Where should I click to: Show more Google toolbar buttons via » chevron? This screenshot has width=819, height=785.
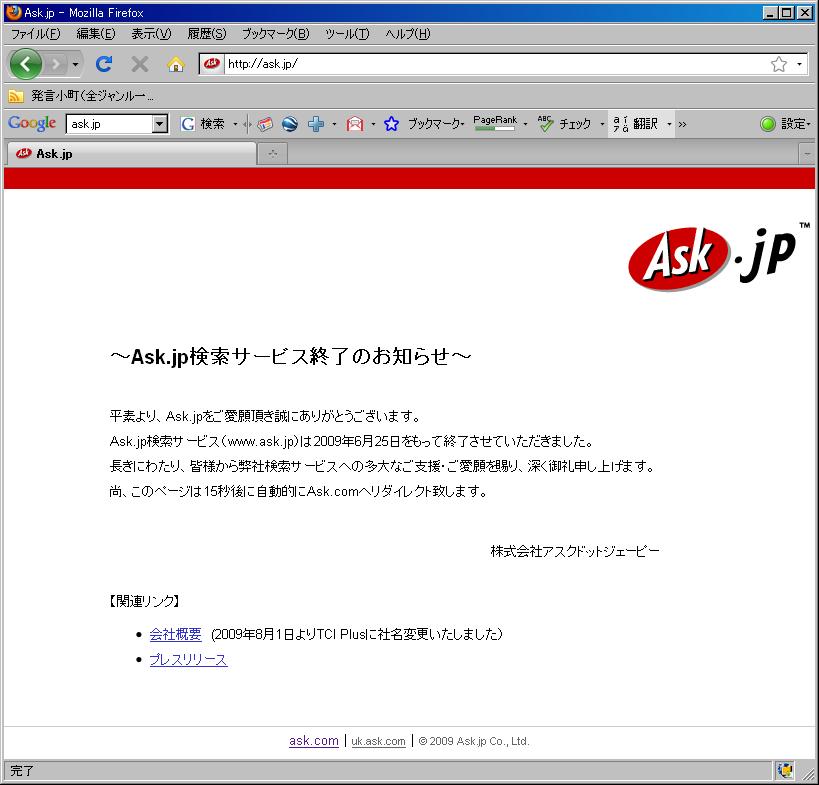[682, 124]
